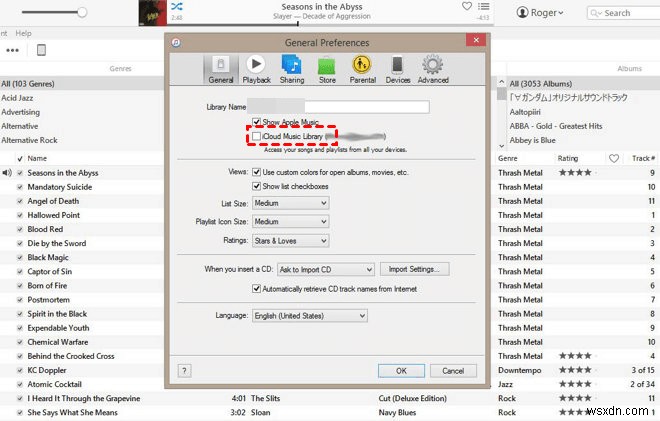Click the device icon in toolbar

point(41,50)
